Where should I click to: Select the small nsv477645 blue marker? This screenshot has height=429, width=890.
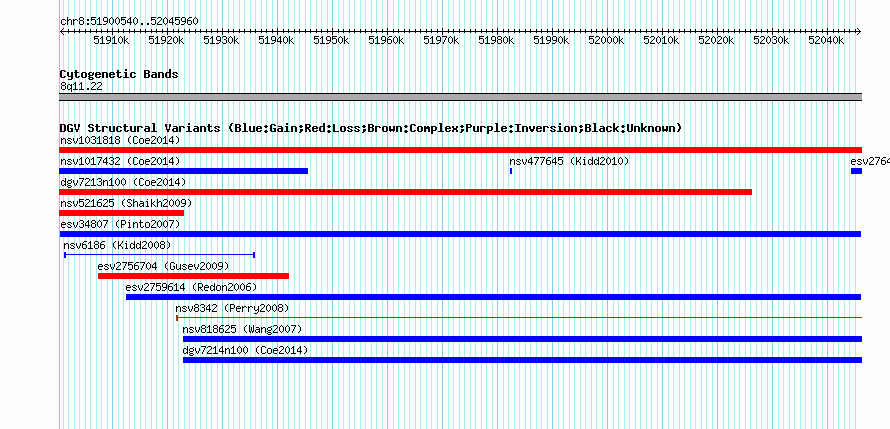511,171
